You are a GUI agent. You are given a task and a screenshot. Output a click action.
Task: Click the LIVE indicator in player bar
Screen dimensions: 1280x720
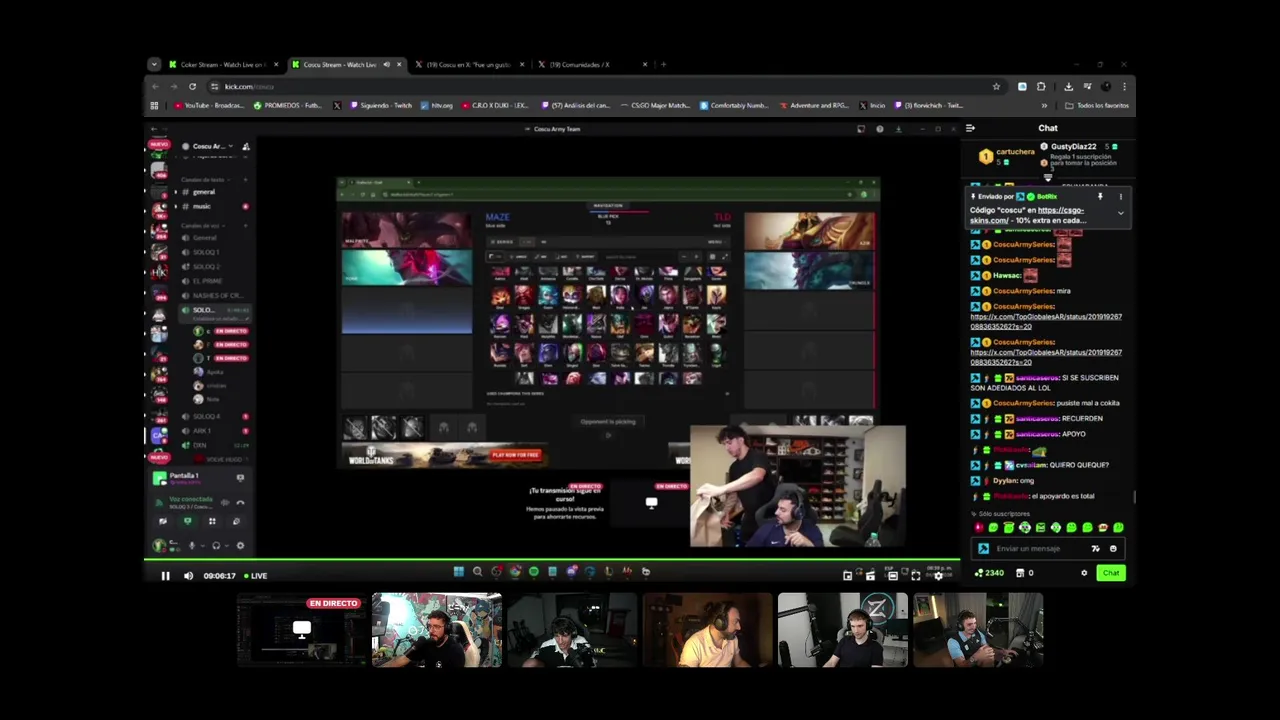click(x=256, y=576)
